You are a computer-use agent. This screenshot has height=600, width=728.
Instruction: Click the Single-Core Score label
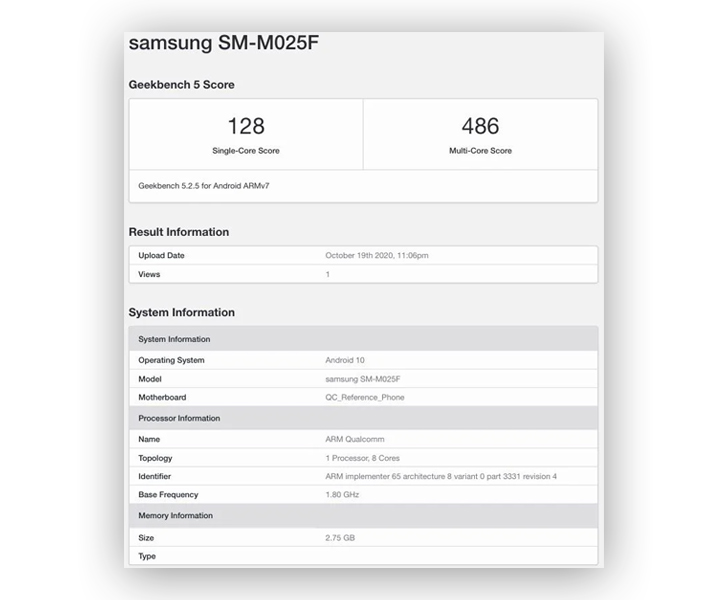click(246, 150)
